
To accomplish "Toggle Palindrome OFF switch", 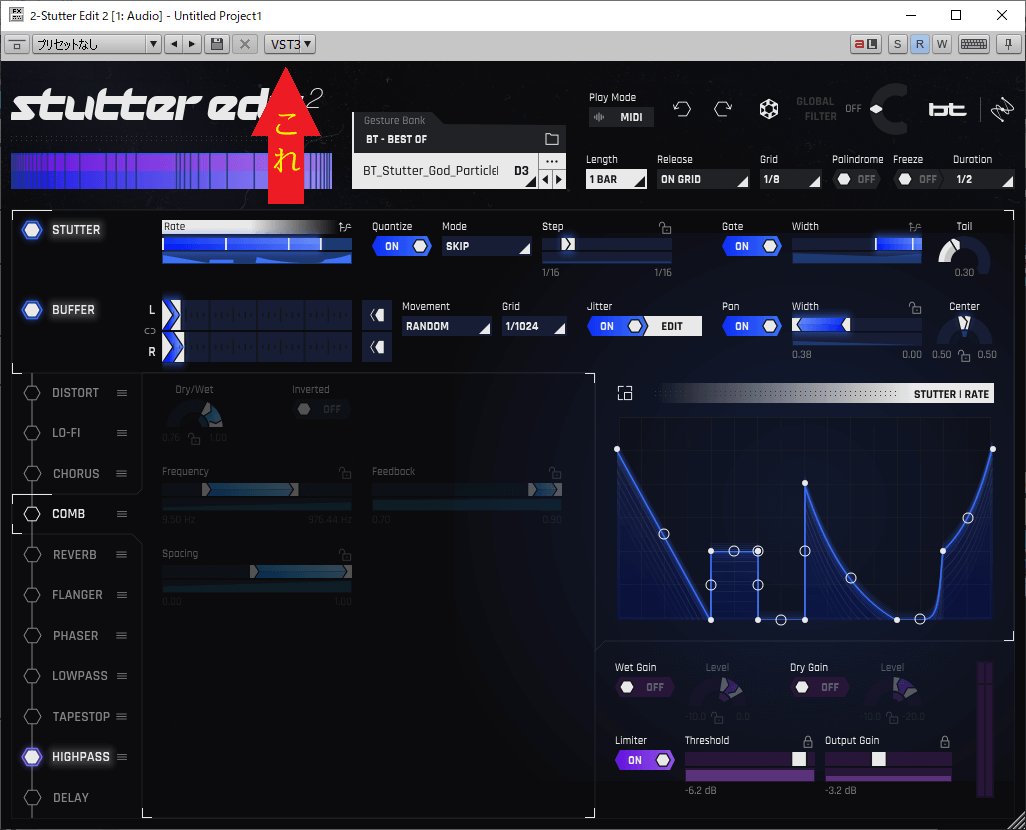I will click(857, 179).
